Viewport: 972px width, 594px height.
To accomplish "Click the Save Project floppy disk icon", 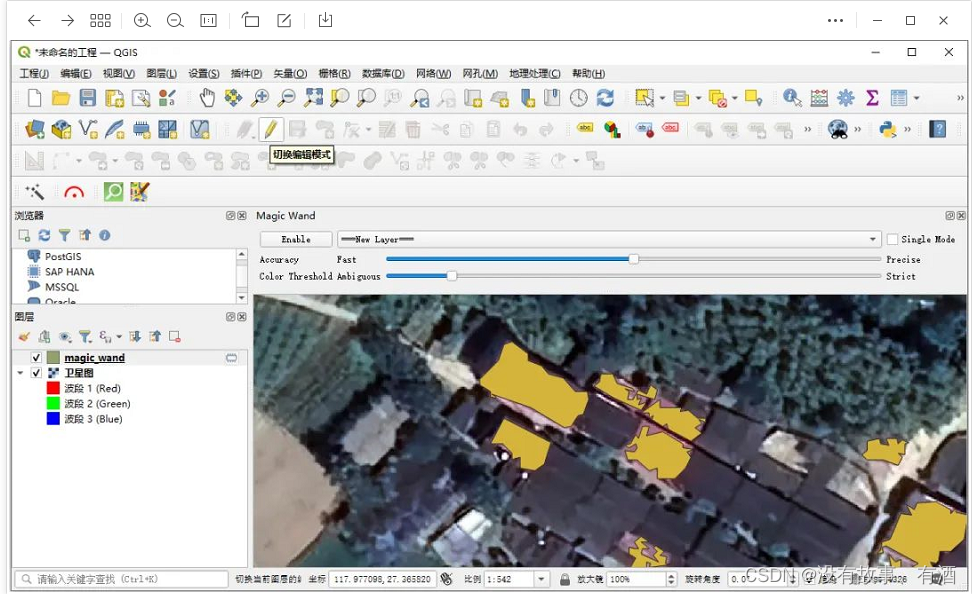I will pyautogui.click(x=88, y=97).
